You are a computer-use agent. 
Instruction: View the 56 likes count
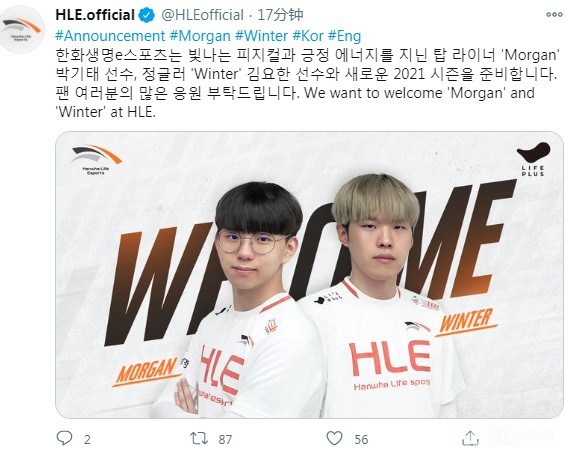click(361, 440)
